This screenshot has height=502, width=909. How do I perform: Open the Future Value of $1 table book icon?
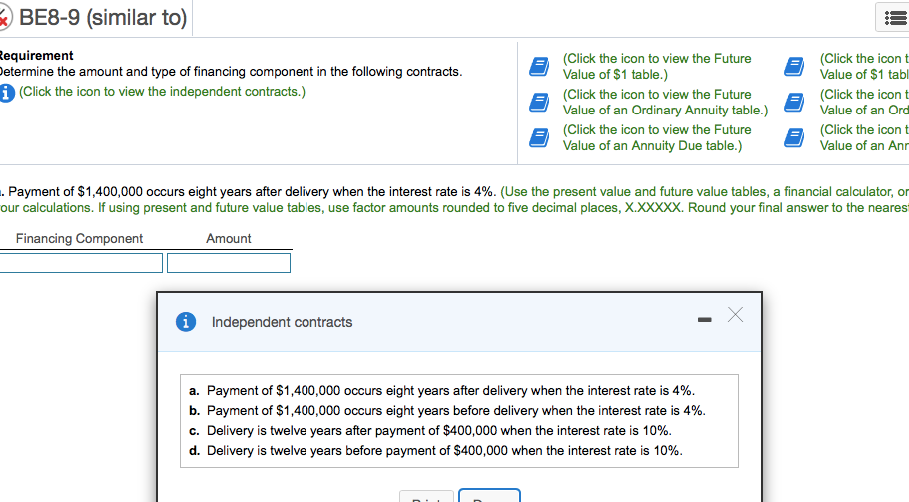coord(539,67)
